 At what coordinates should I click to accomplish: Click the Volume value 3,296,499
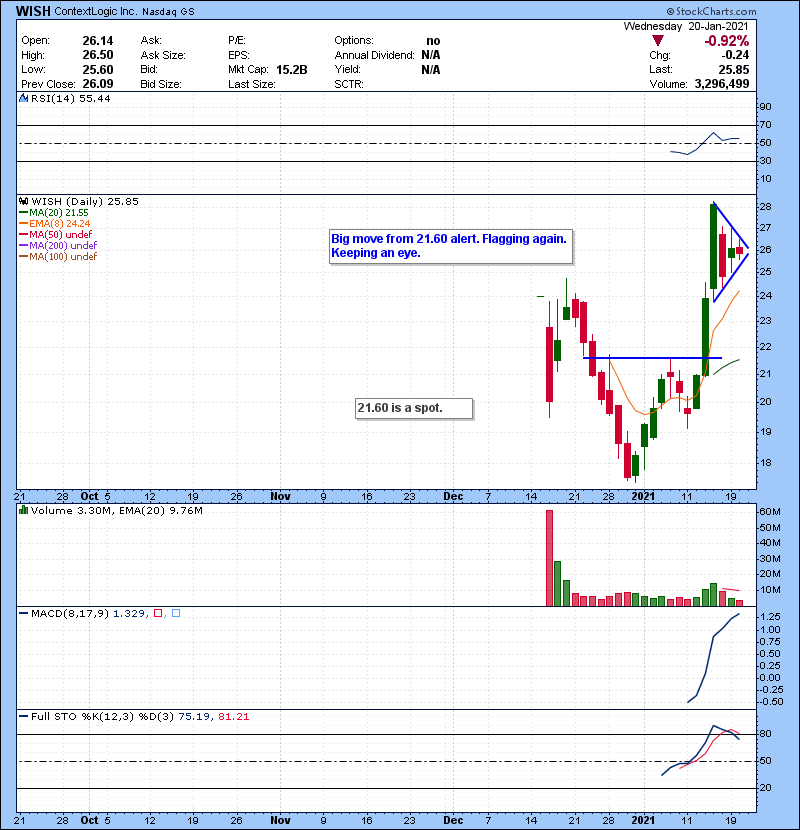pyautogui.click(x=722, y=84)
